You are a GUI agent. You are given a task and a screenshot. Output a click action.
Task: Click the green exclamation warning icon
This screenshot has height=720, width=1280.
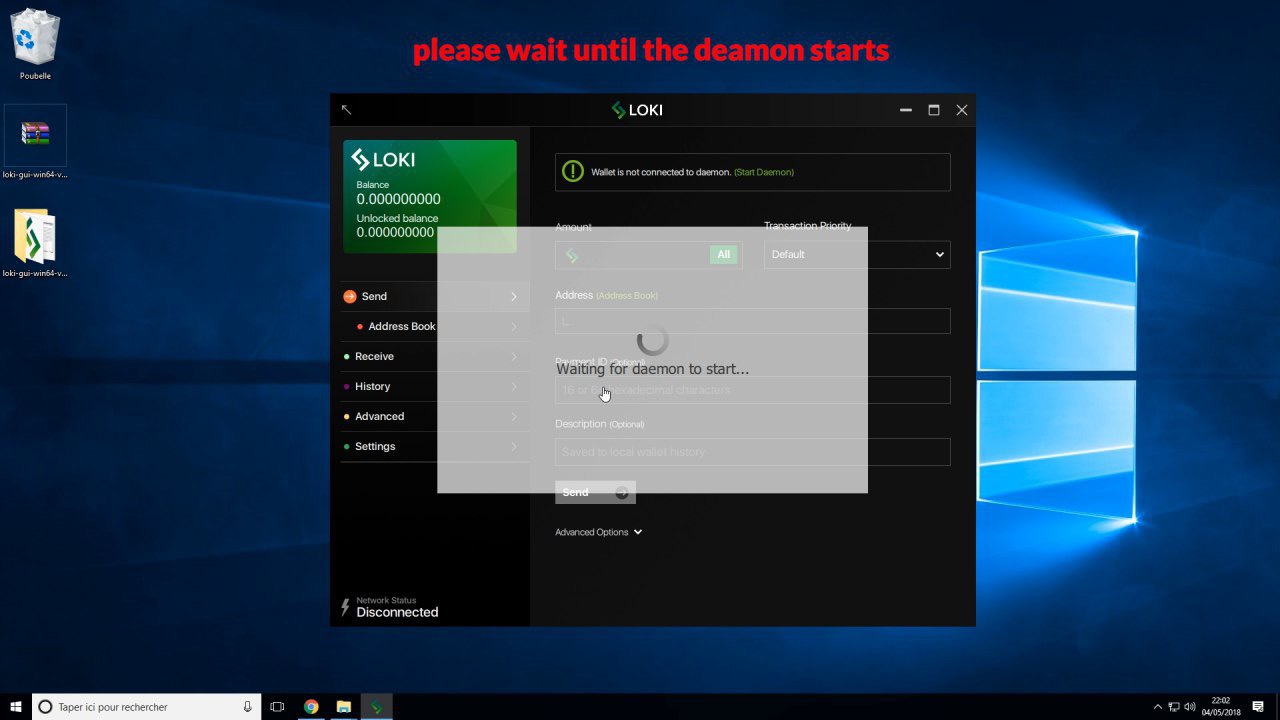point(573,172)
